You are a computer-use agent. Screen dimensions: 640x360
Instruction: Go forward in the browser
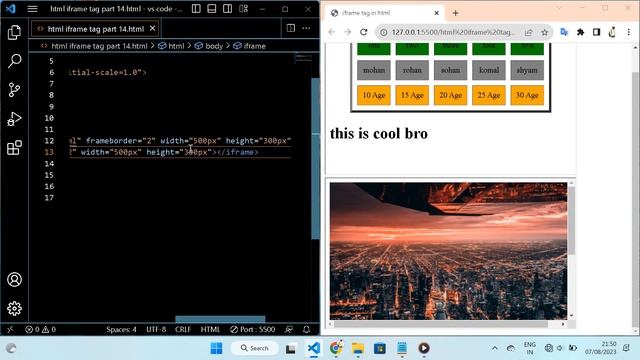pos(347,32)
